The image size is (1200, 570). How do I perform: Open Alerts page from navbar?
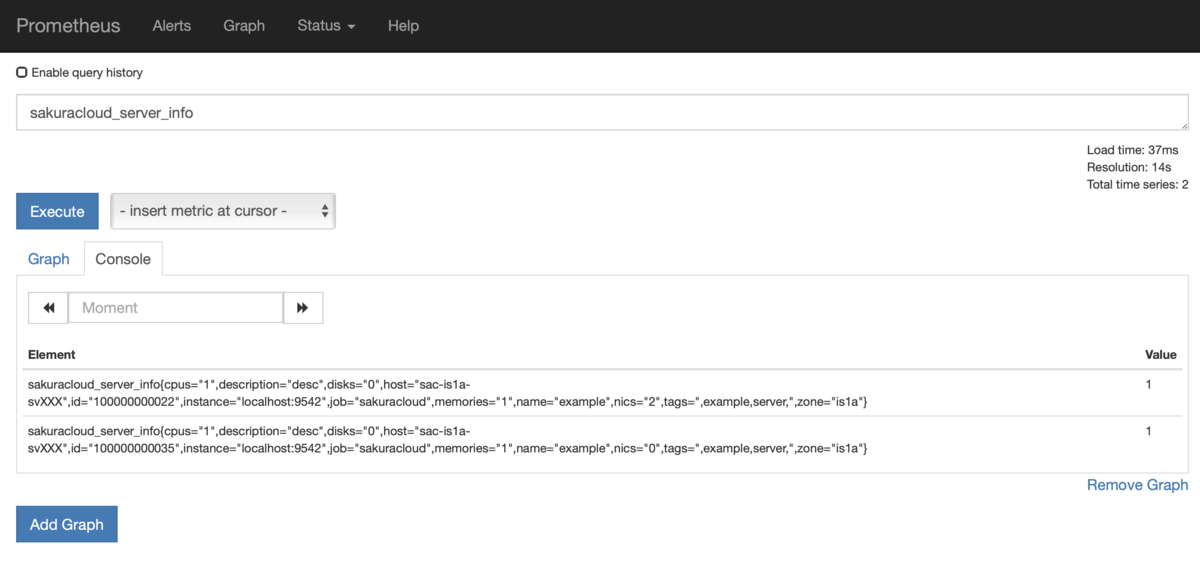coord(172,26)
